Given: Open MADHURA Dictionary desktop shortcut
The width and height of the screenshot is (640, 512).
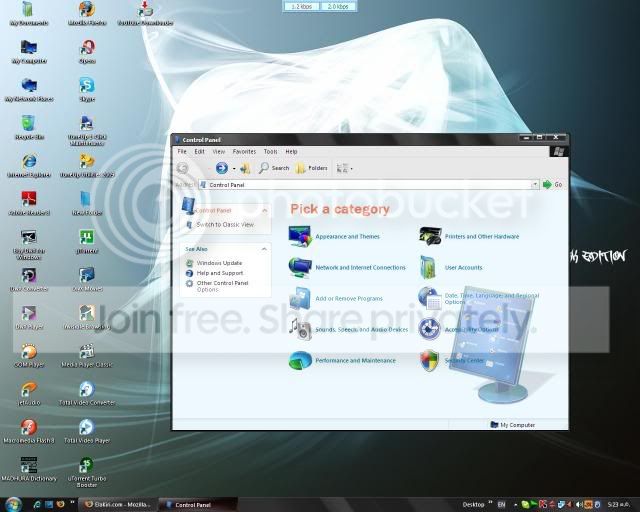Looking at the screenshot, I should point(29,469).
